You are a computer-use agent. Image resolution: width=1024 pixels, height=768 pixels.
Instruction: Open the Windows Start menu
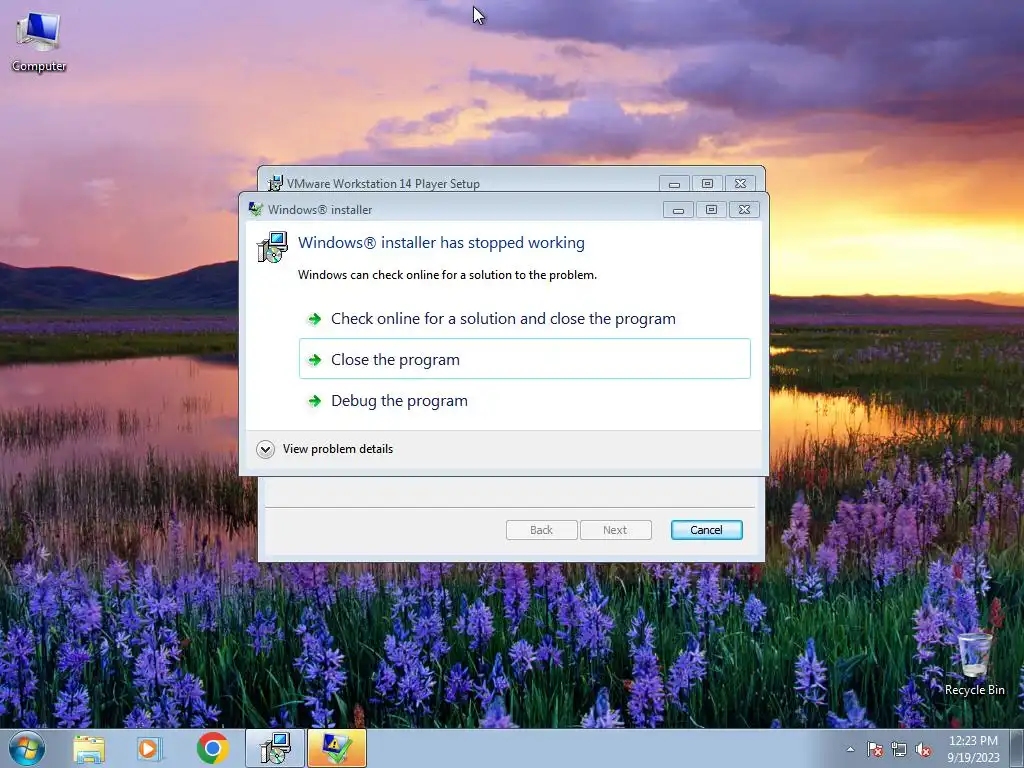pos(27,748)
